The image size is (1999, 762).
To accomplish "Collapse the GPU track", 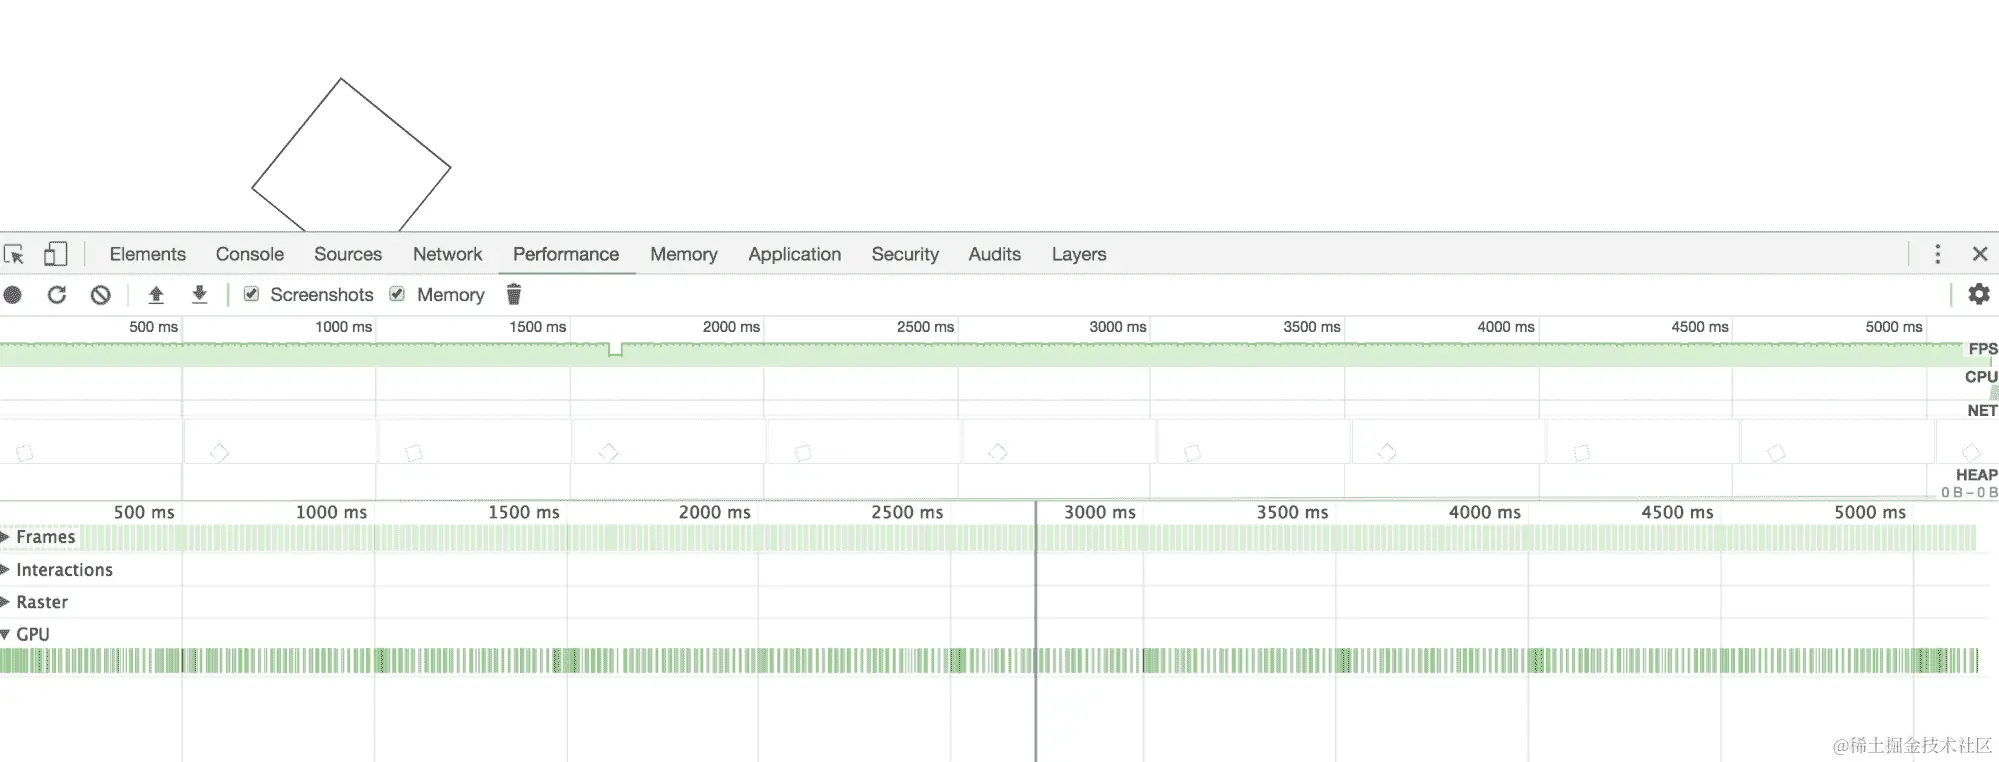I will click(x=5, y=634).
